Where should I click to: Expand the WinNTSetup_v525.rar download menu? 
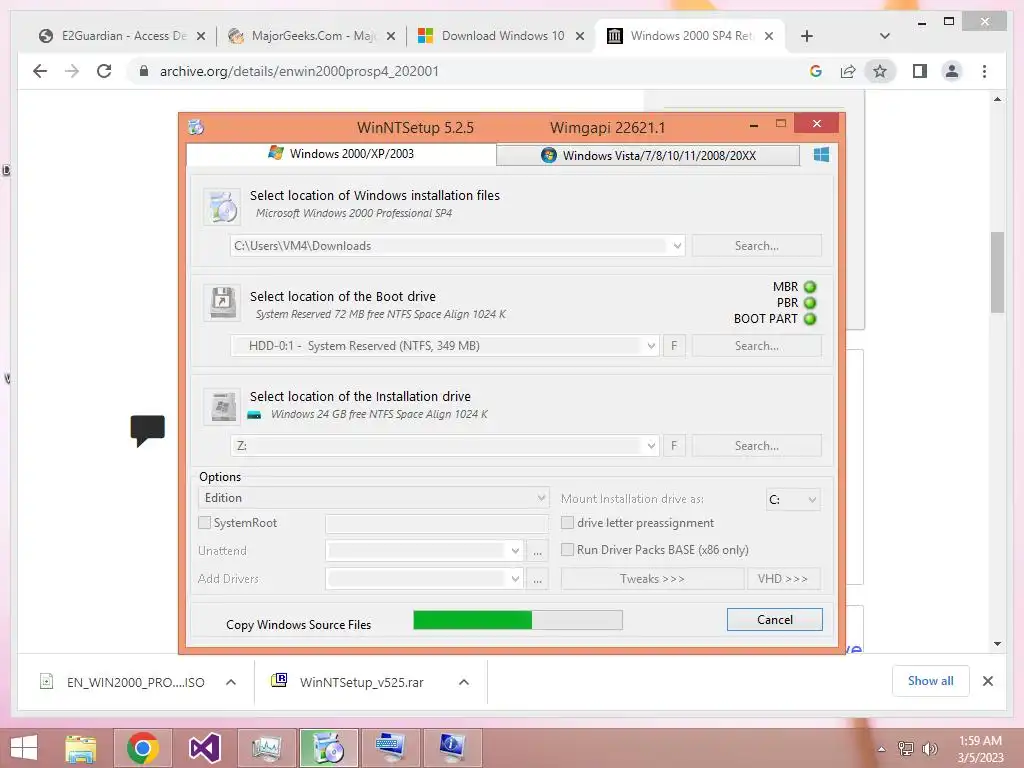click(464, 682)
